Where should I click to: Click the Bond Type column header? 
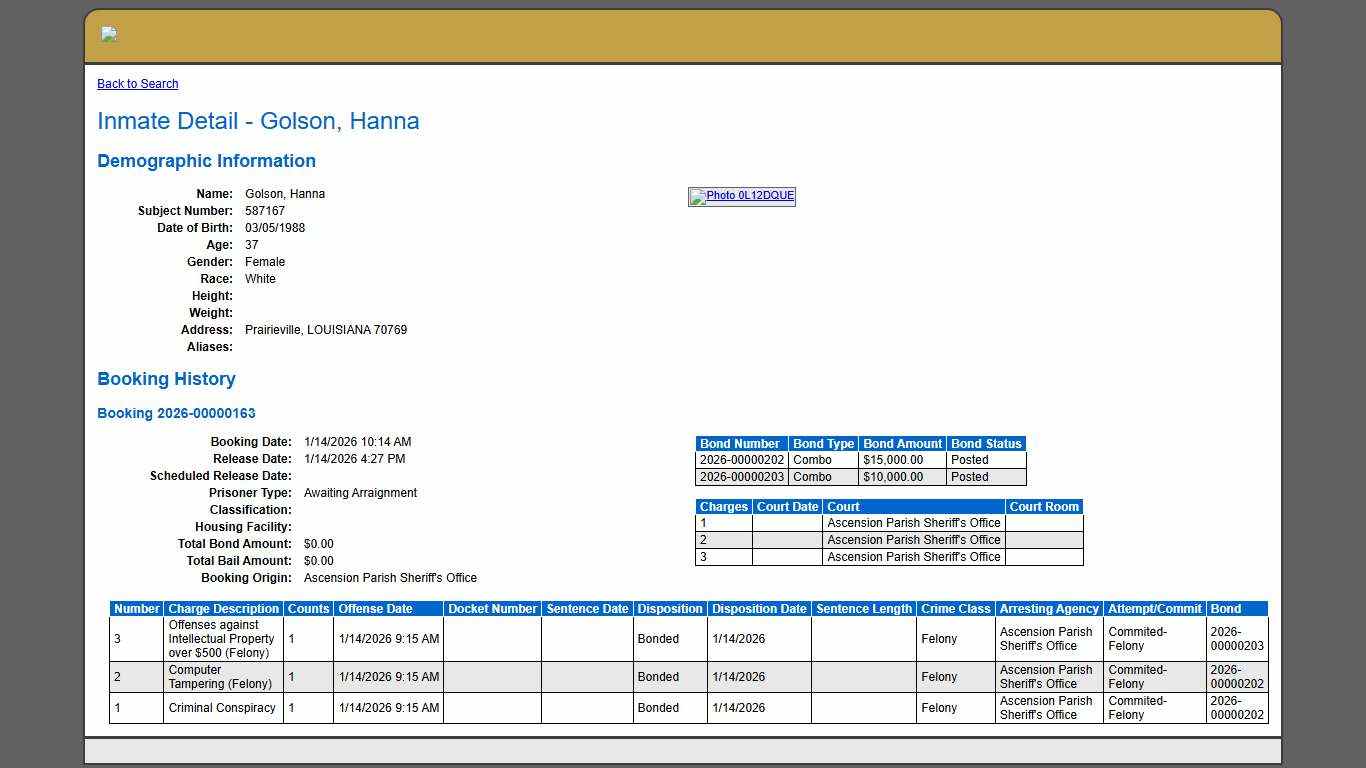(x=823, y=444)
